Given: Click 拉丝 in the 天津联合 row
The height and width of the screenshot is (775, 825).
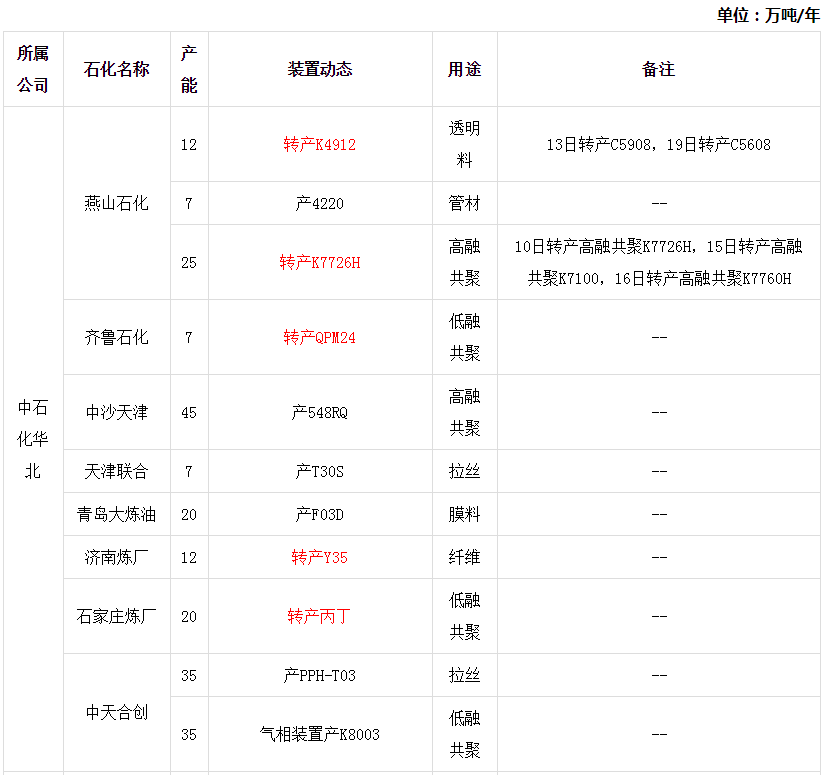Looking at the screenshot, I should tap(465, 471).
